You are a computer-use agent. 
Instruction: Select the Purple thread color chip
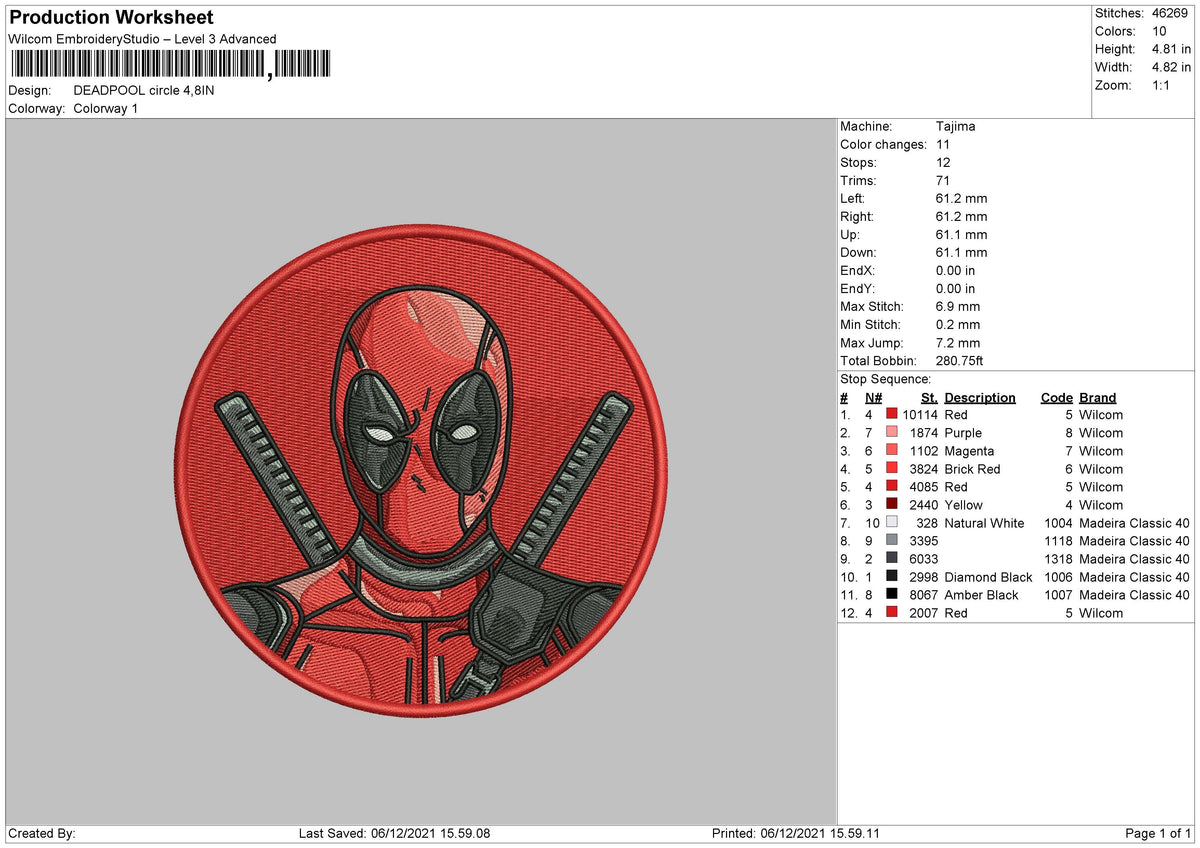[890, 433]
